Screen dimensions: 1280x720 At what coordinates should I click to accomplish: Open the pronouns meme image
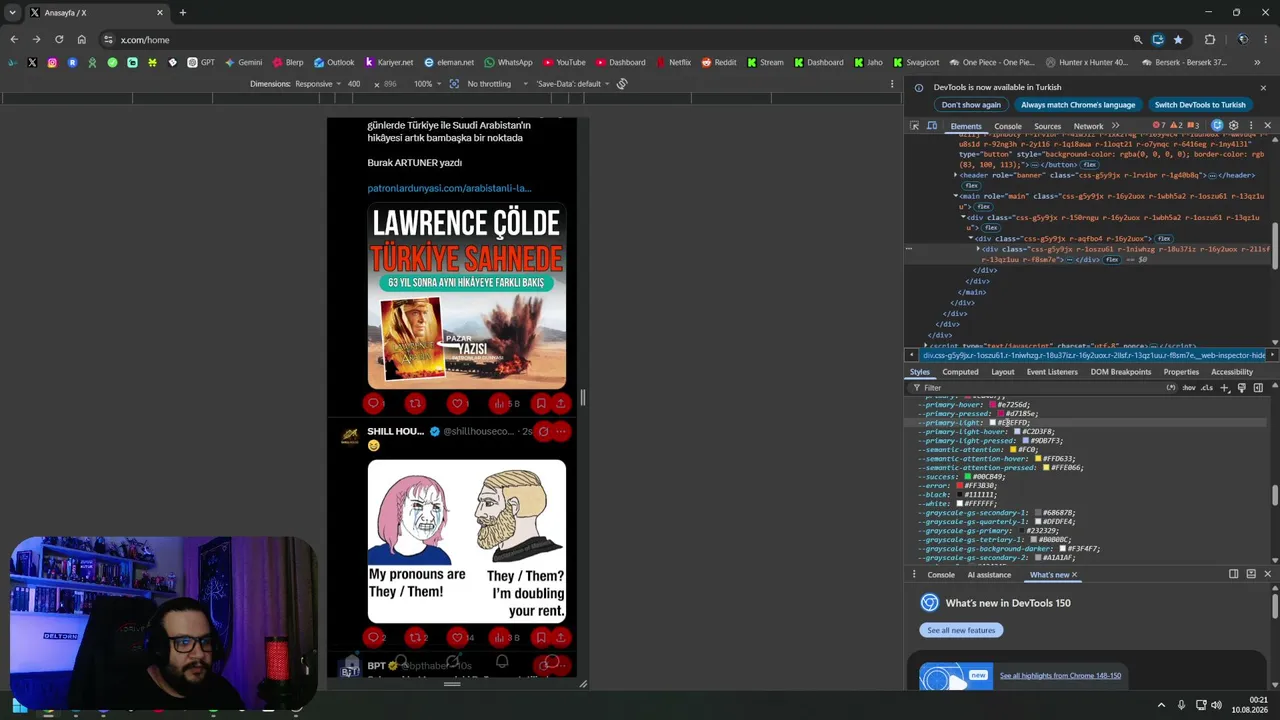coord(467,541)
